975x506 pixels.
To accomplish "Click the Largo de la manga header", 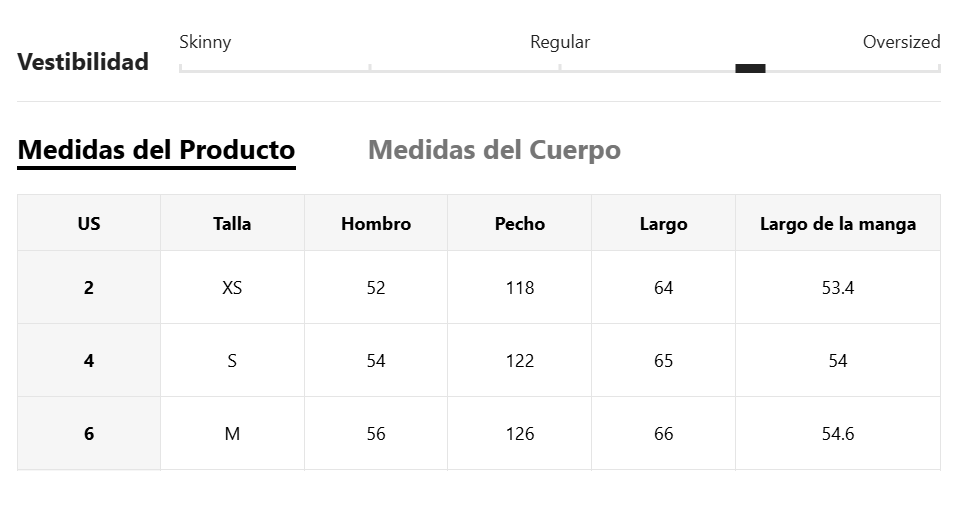I will (x=838, y=223).
